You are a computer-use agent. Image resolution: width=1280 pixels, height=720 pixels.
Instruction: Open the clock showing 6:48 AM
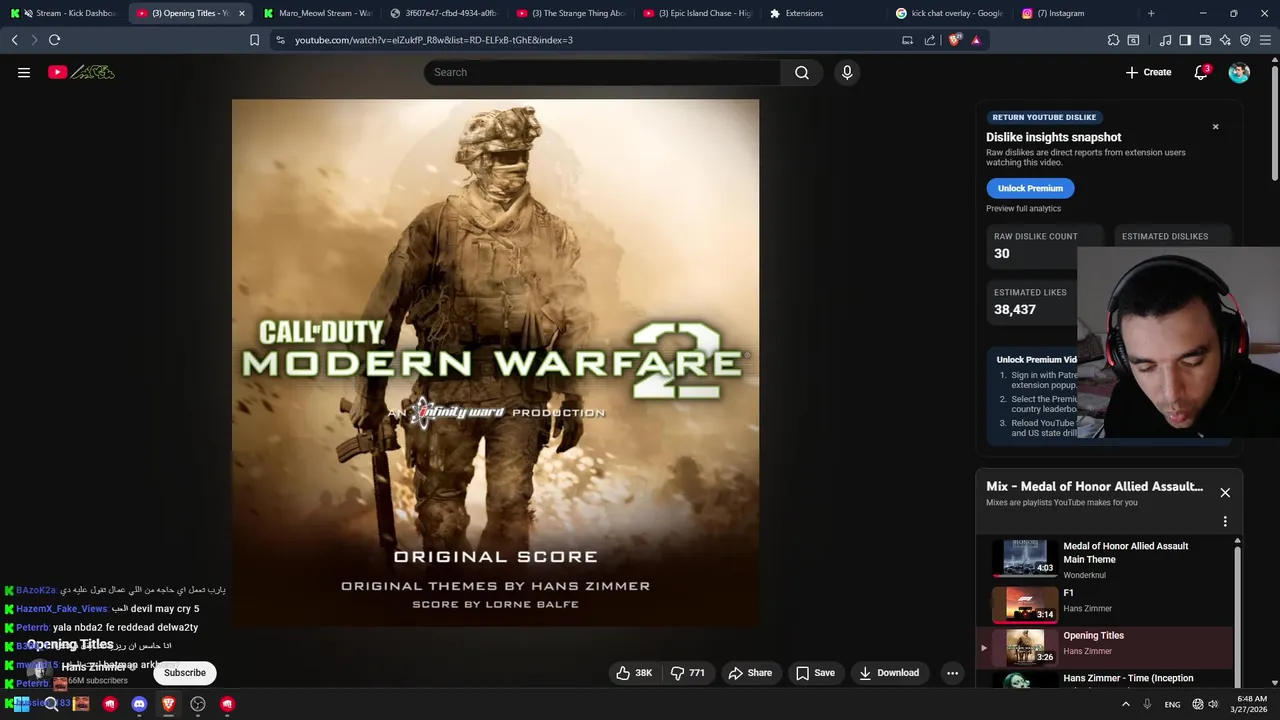click(x=1251, y=704)
